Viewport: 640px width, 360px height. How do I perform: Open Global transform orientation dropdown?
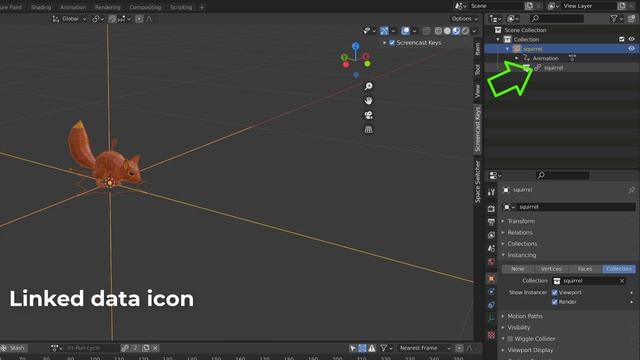pos(69,19)
